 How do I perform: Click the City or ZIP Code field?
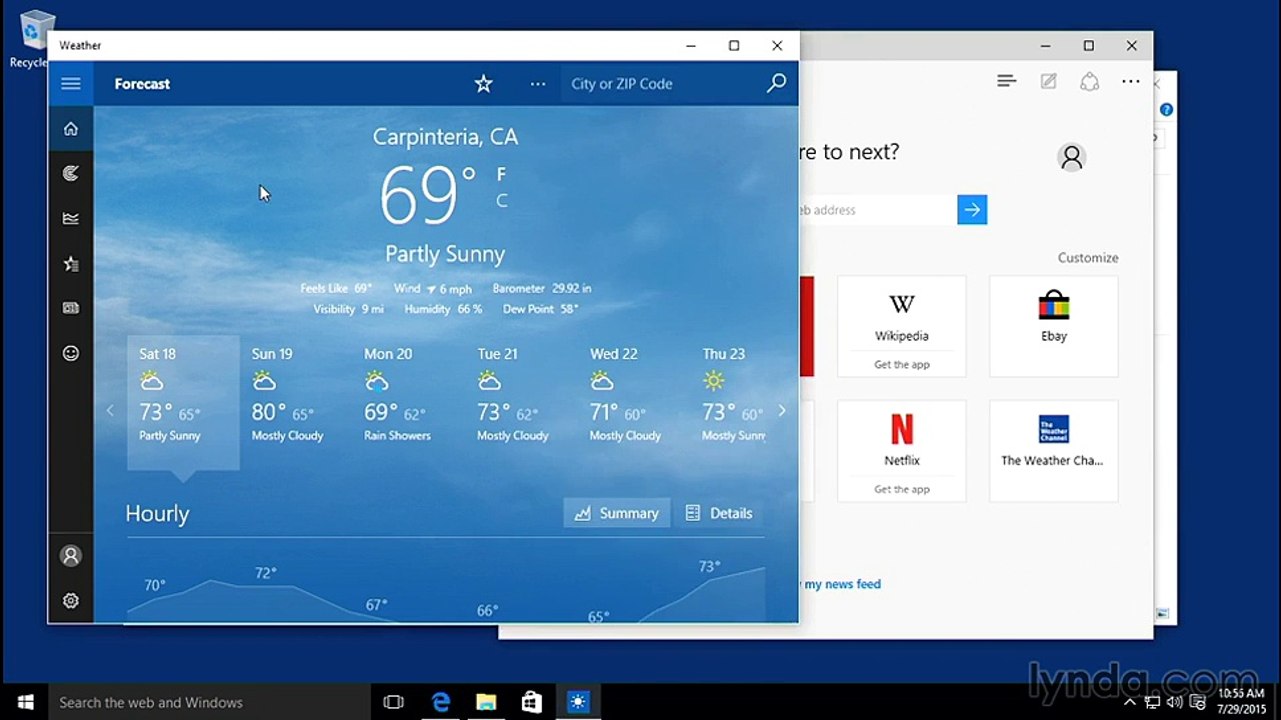click(660, 84)
